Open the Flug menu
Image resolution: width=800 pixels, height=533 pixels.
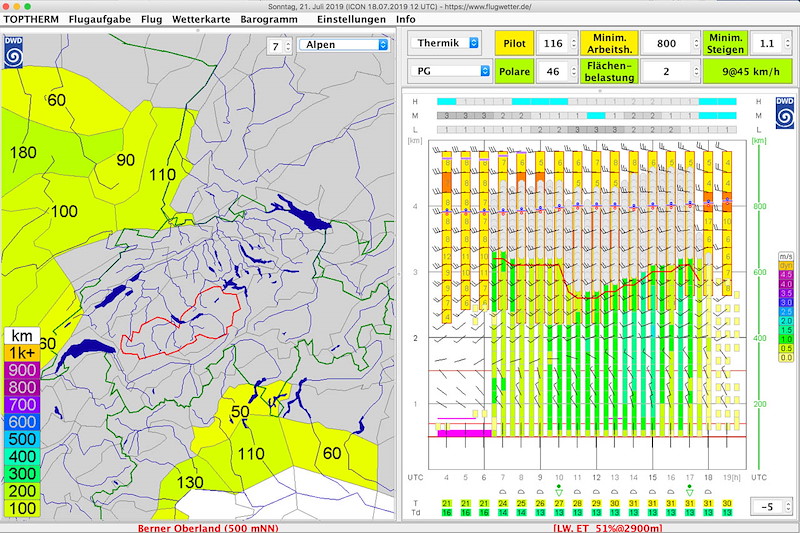click(x=152, y=19)
